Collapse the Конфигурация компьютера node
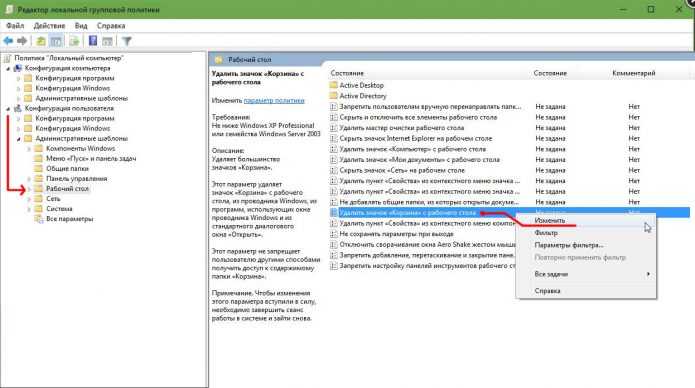The image size is (695, 388). (x=8, y=69)
